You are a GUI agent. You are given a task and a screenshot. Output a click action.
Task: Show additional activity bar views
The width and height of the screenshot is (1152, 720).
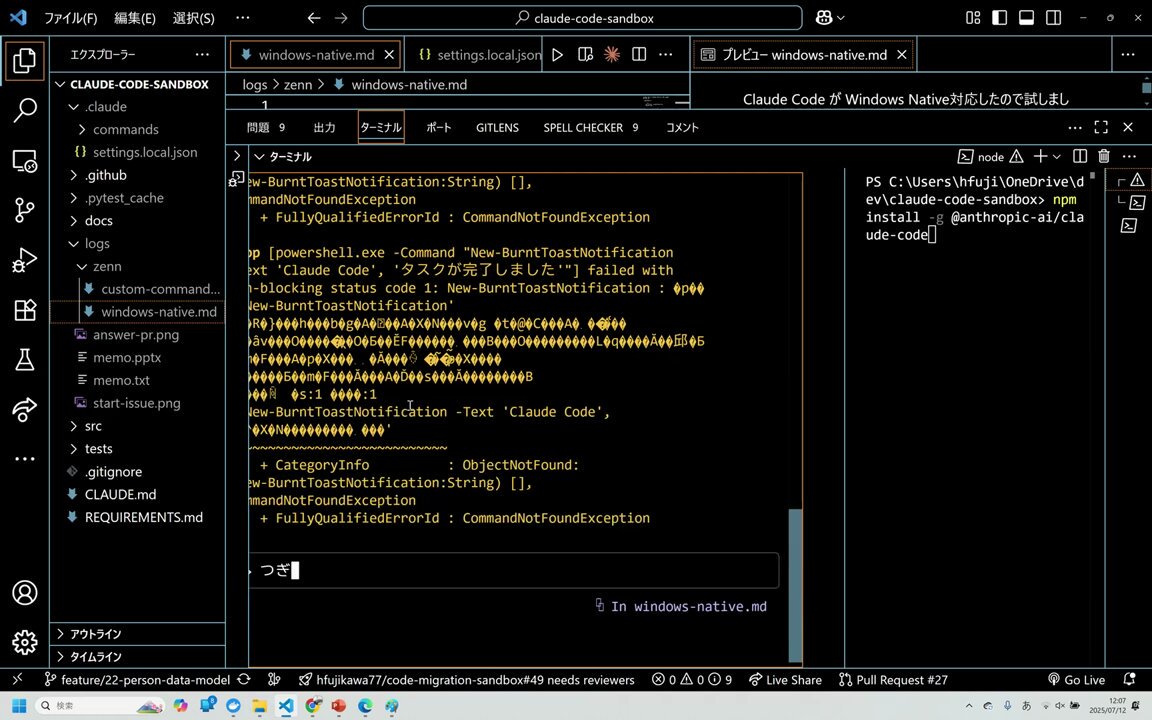pyautogui.click(x=24, y=458)
